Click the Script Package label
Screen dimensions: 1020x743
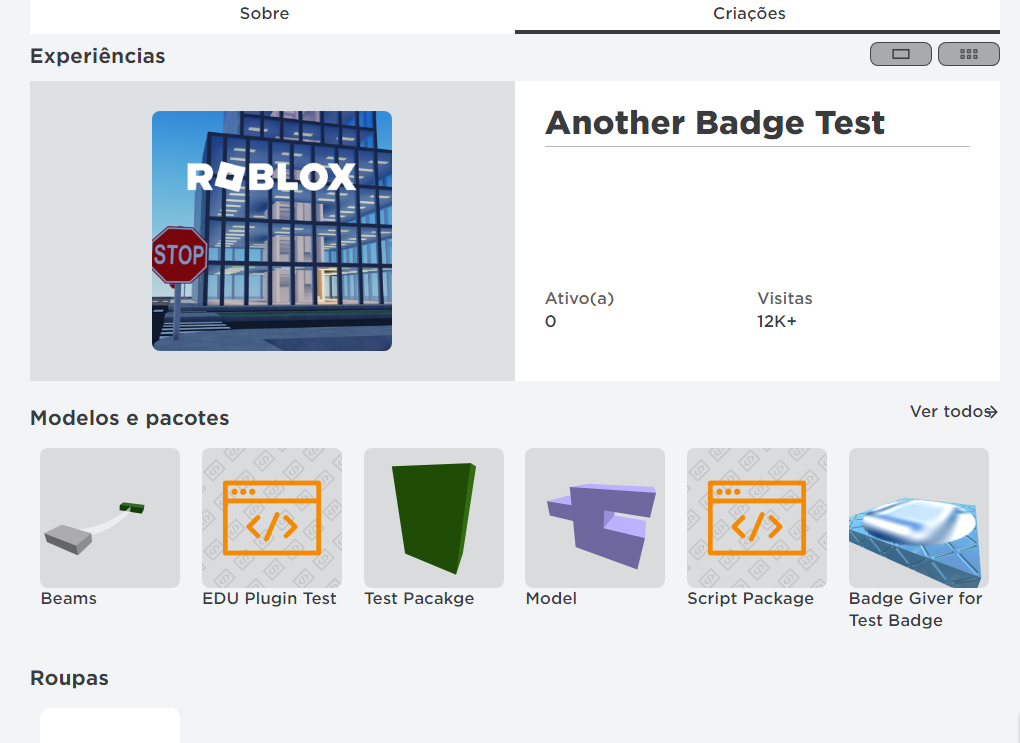click(x=751, y=599)
